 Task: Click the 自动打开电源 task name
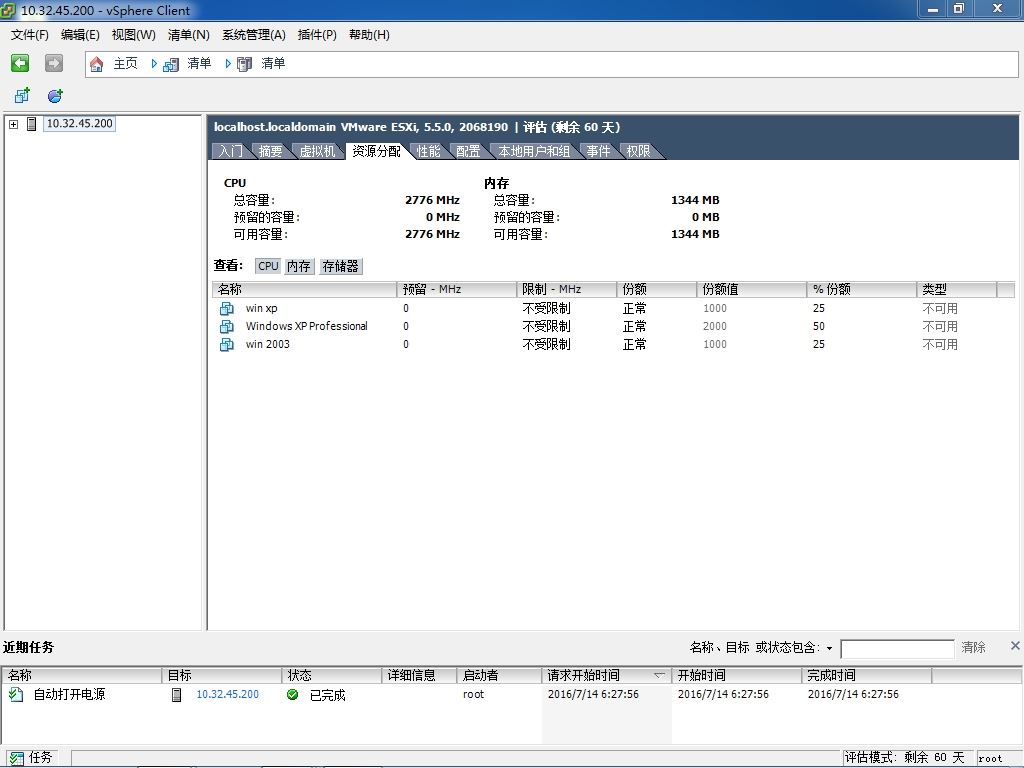point(69,694)
